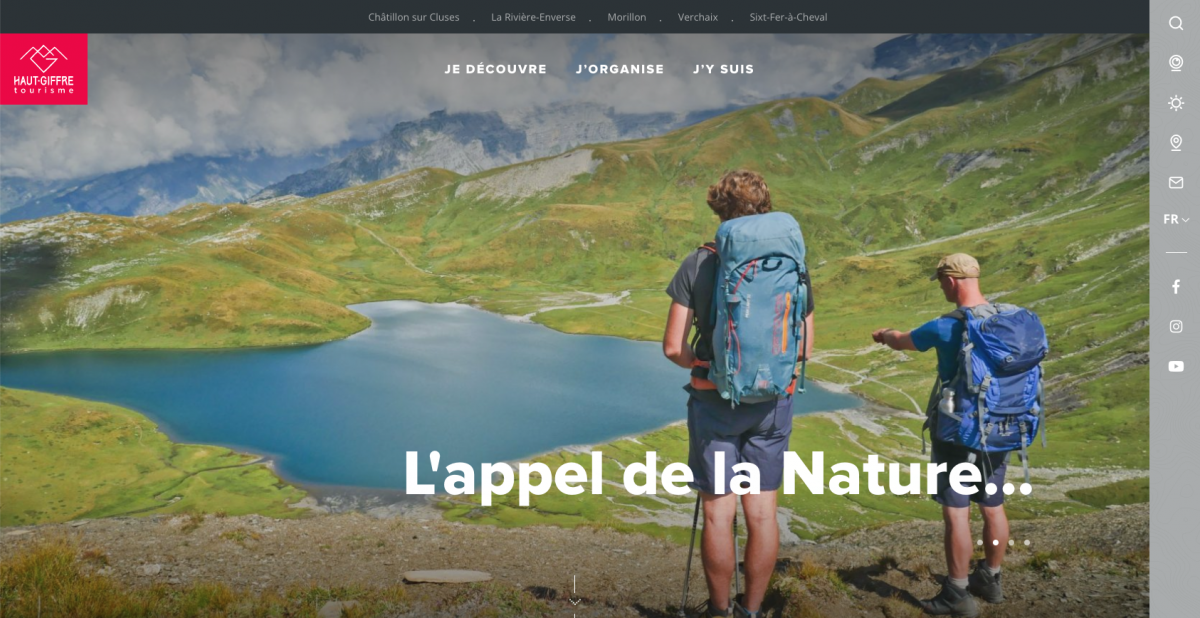Go to the Haut-Giffre tourisme logo home
Image resolution: width=1200 pixels, height=618 pixels.
pos(44,69)
